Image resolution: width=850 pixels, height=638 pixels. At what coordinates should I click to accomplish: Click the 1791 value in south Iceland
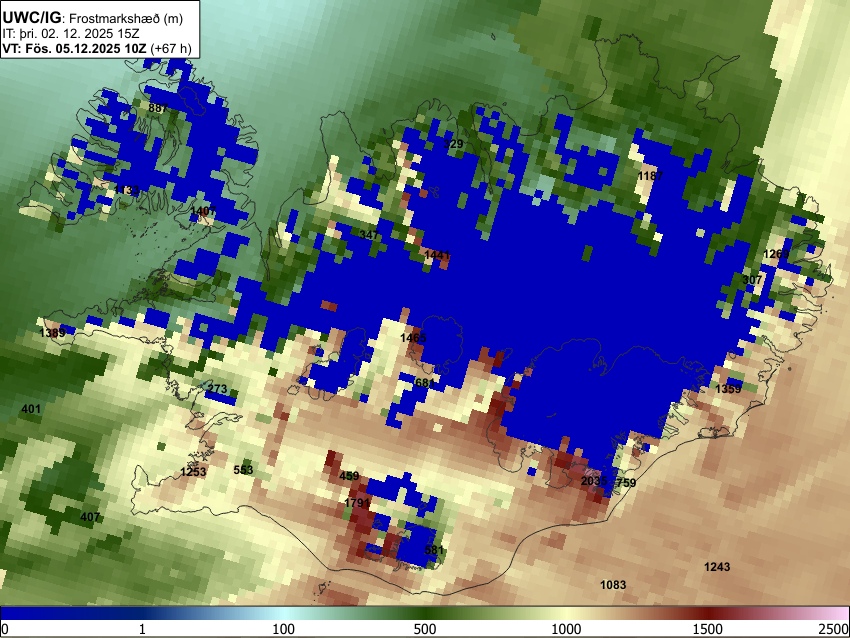(357, 502)
